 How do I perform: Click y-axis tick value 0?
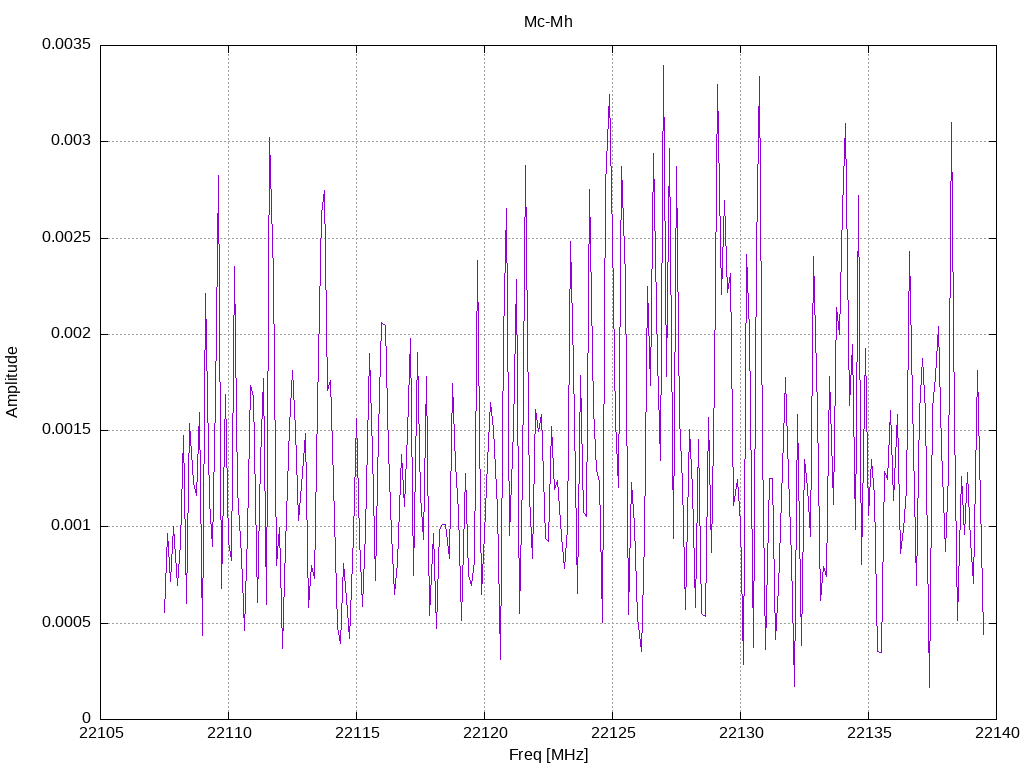point(87,718)
